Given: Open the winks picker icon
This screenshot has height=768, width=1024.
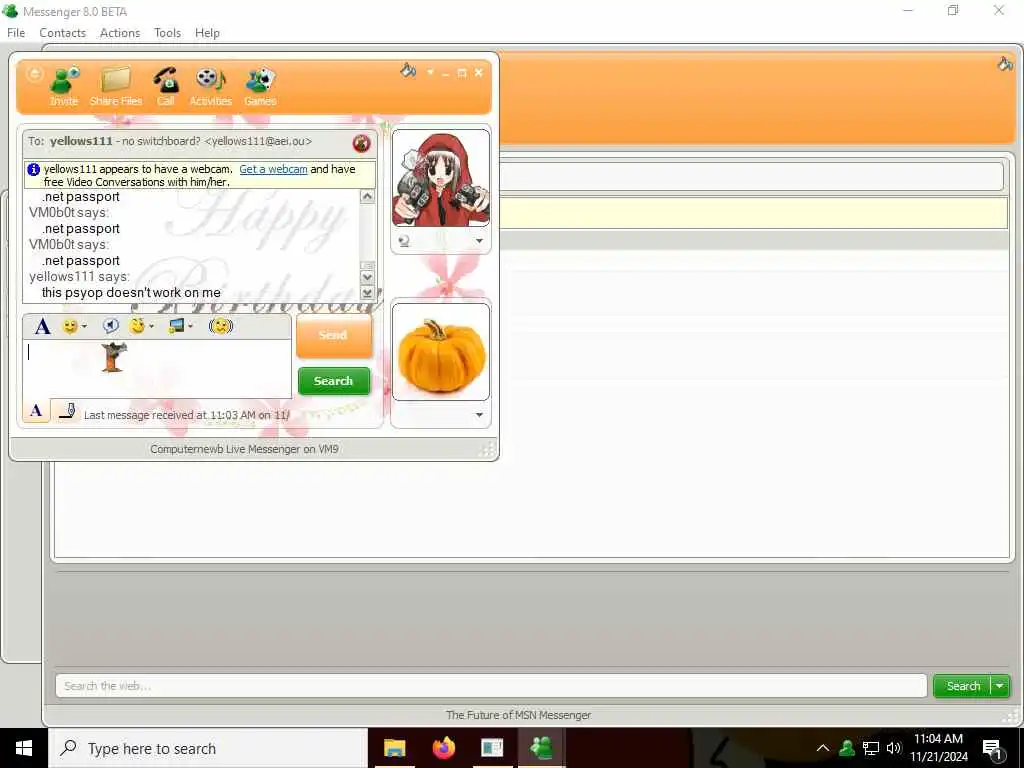Looking at the screenshot, I should tap(137, 325).
